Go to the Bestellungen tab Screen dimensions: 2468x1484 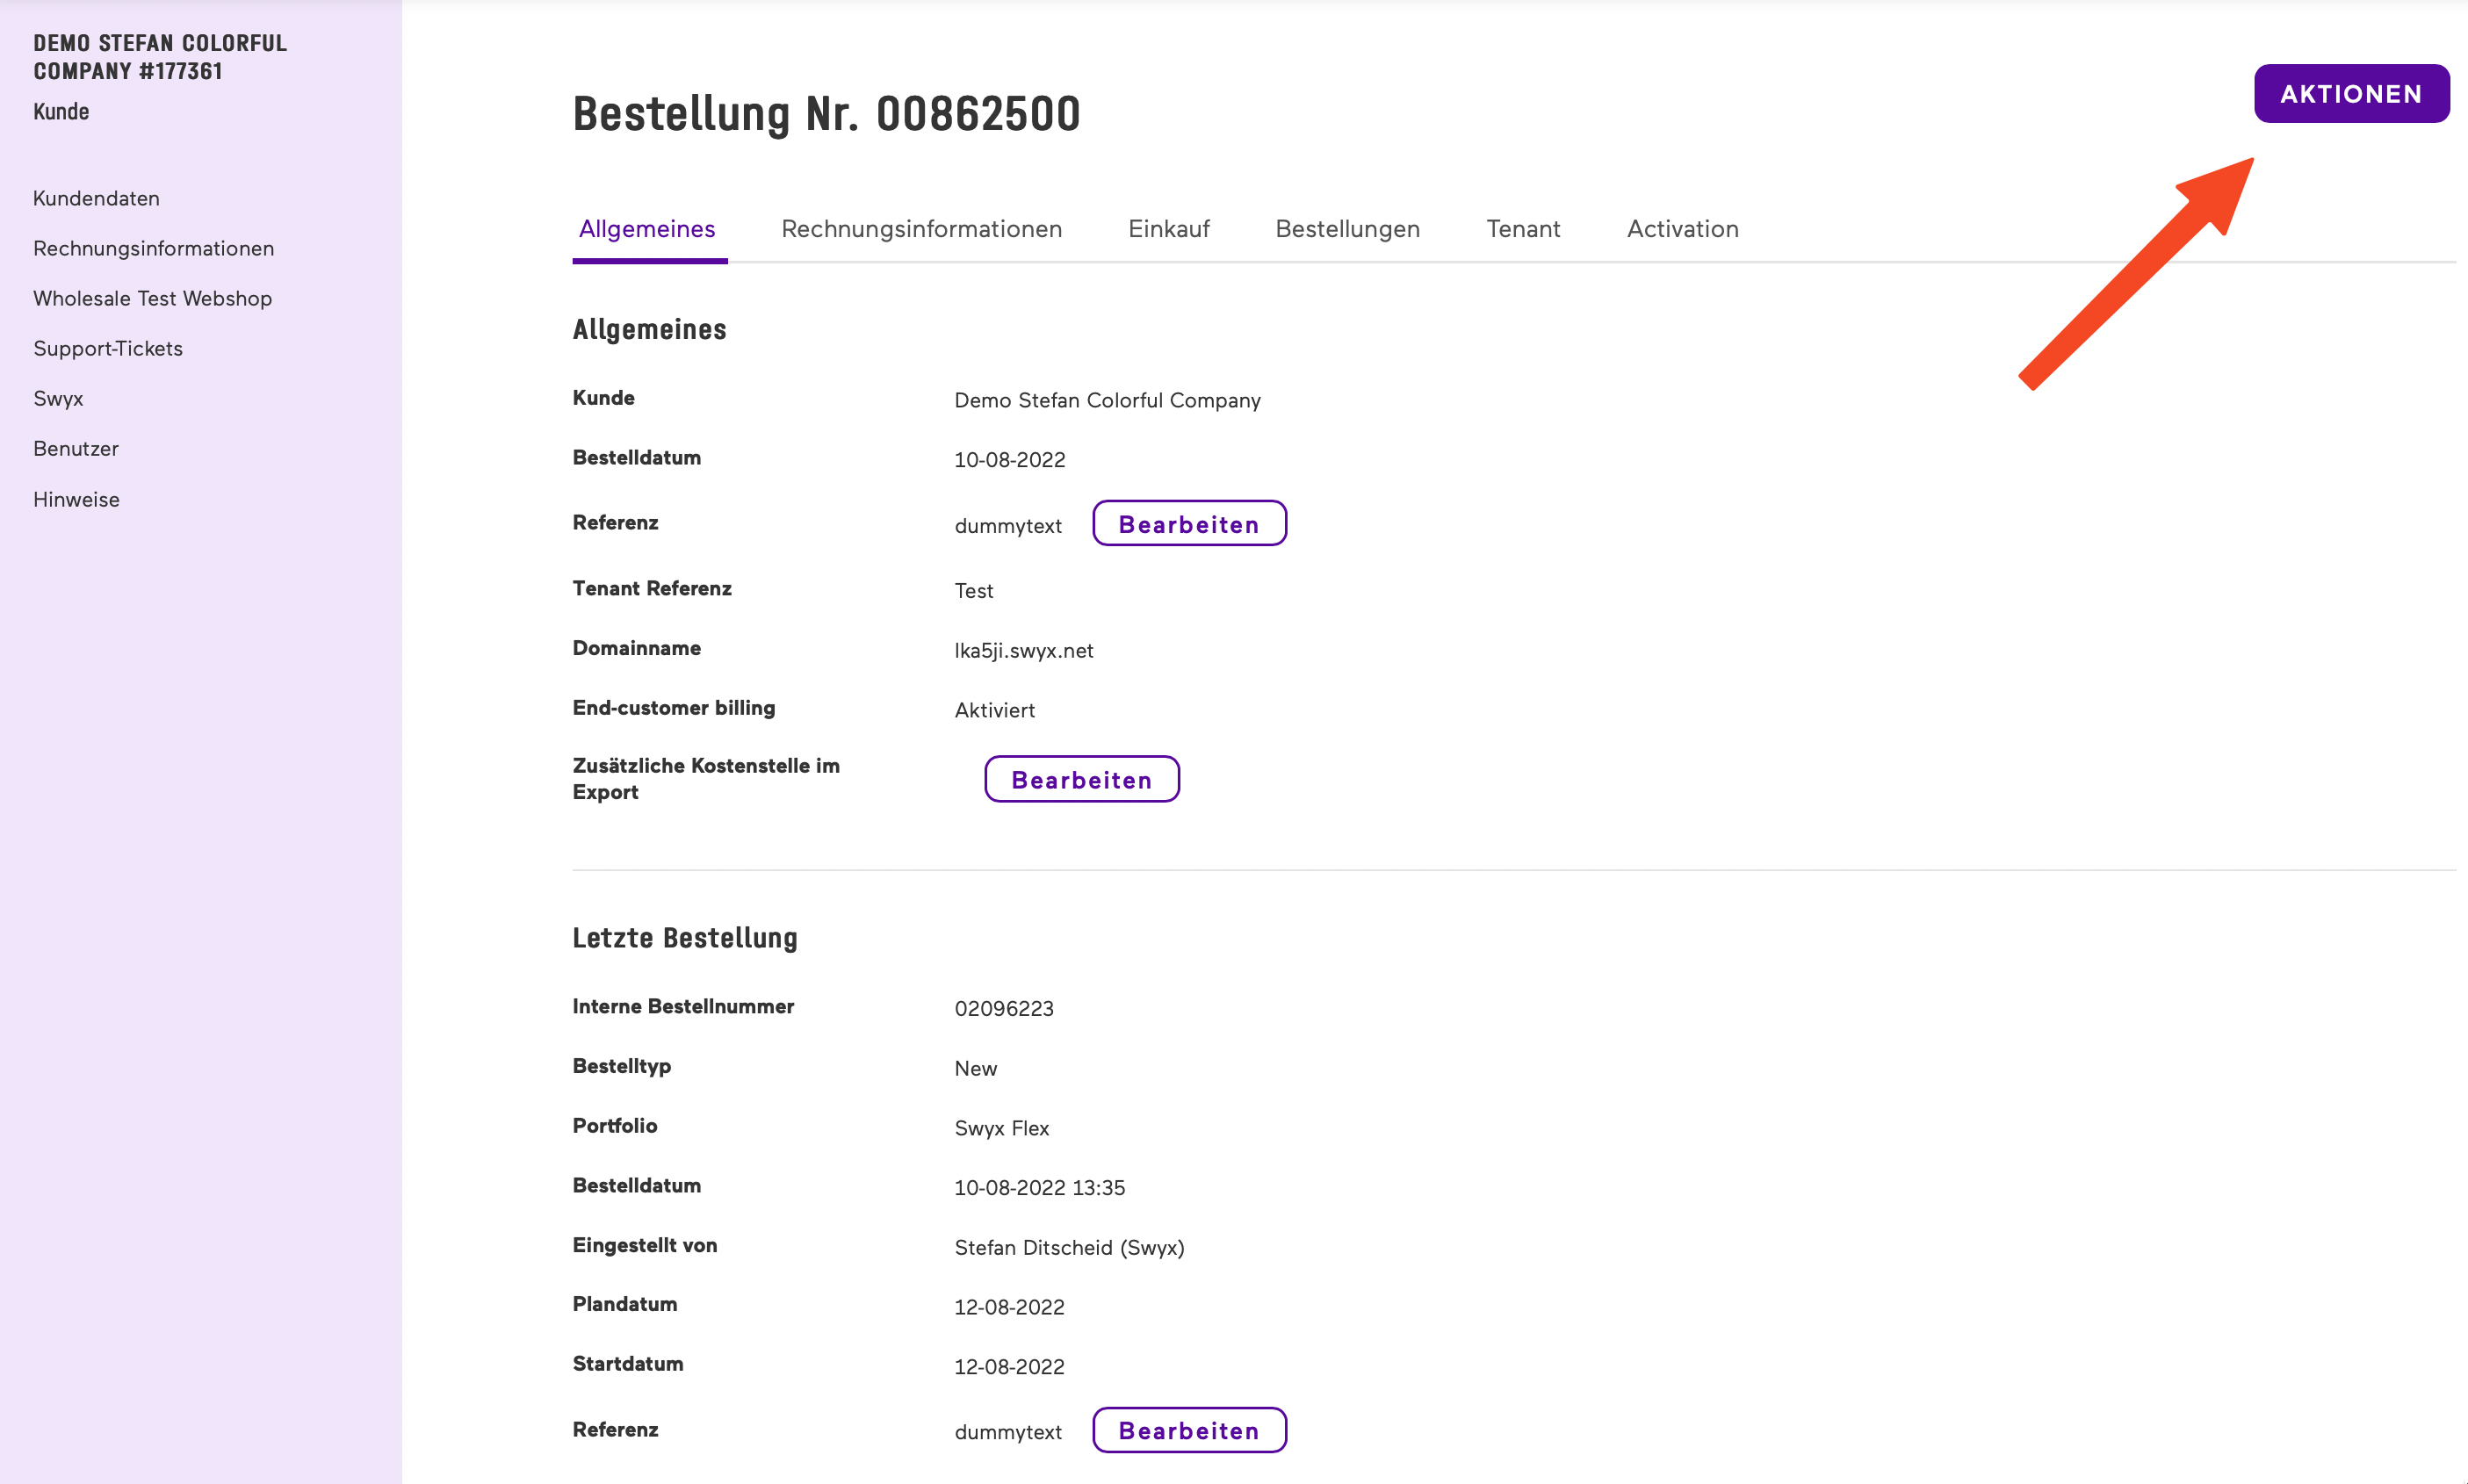[1347, 229]
